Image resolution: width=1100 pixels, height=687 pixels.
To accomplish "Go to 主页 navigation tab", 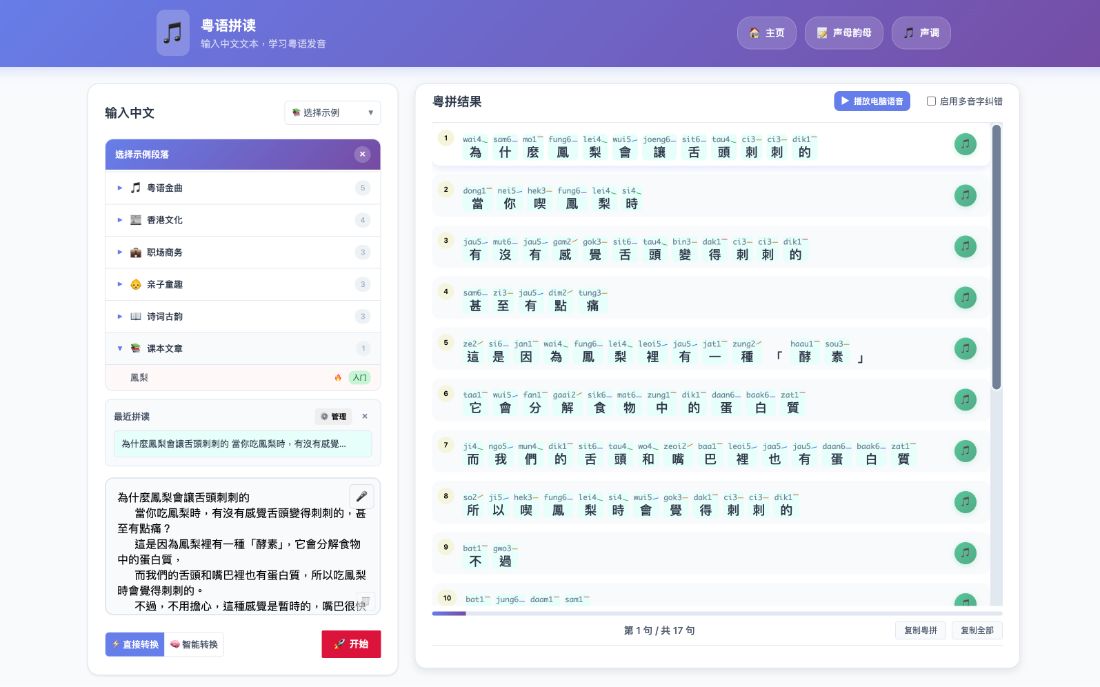I will coord(767,33).
